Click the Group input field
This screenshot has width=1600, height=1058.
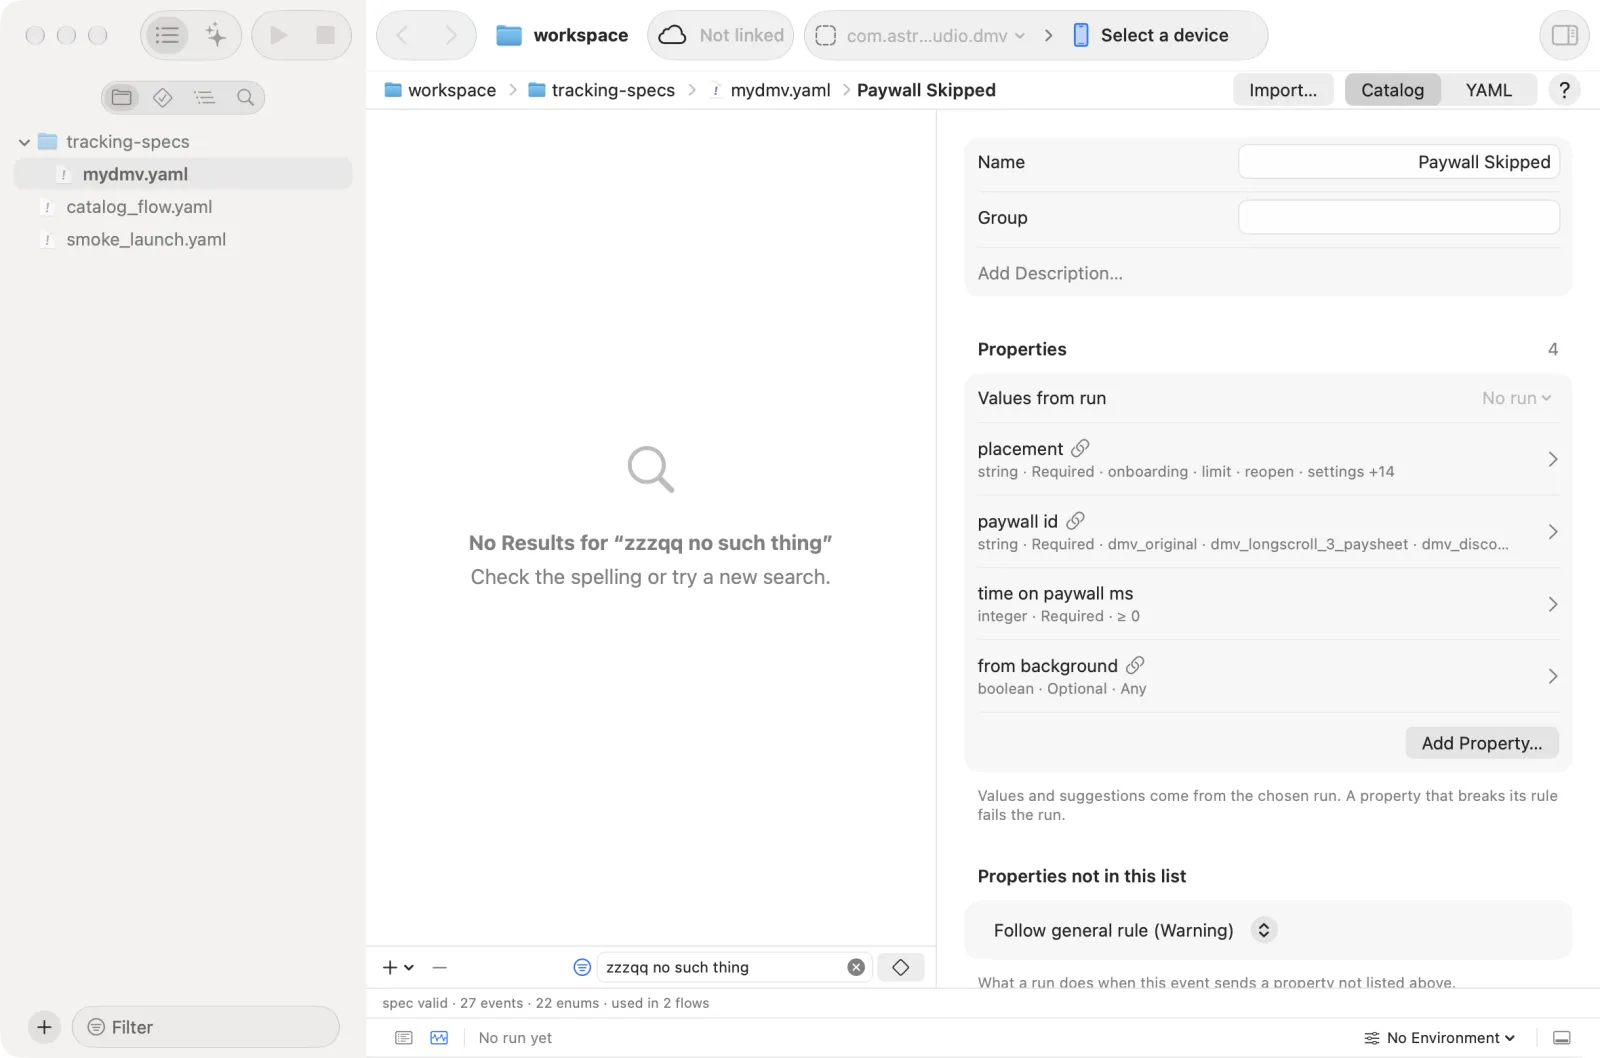coord(1398,217)
